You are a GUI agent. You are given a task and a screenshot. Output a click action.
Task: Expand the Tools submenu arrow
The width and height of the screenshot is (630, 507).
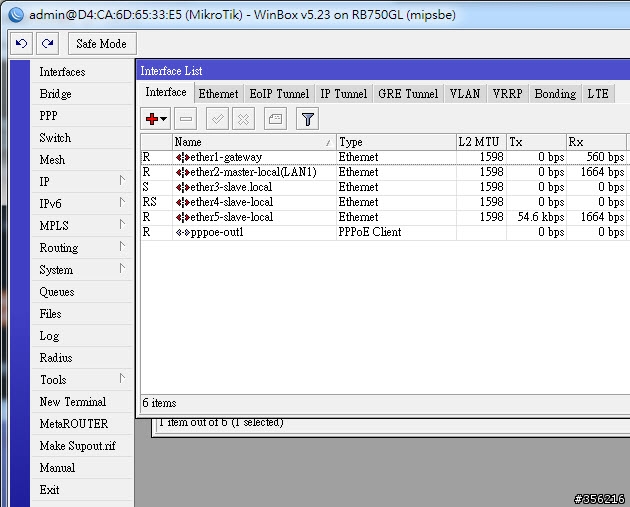[123, 378]
